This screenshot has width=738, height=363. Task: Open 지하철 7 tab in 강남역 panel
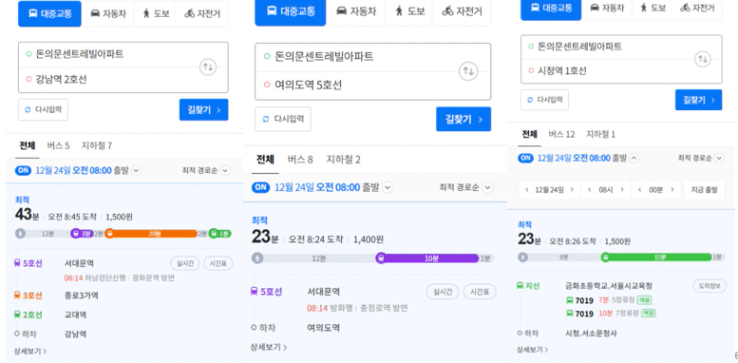96,145
